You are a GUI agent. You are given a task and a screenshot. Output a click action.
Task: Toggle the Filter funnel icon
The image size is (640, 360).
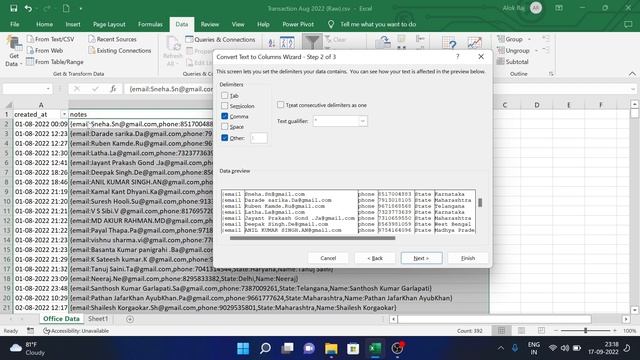[x=312, y=42]
